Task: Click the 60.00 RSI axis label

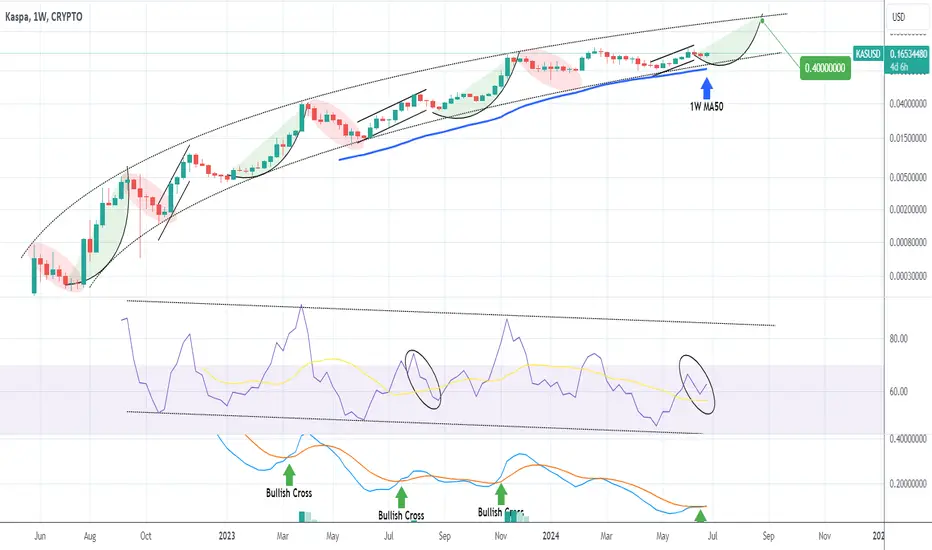Action: 898,392
